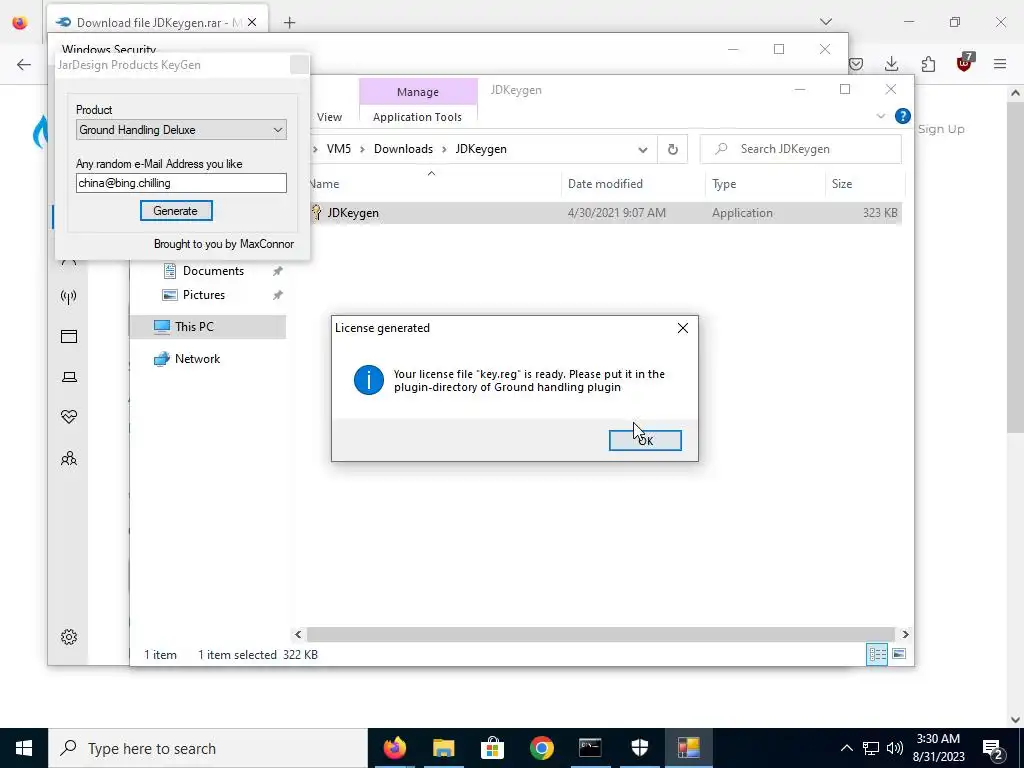Select Documents in the navigation pane

coord(213,271)
